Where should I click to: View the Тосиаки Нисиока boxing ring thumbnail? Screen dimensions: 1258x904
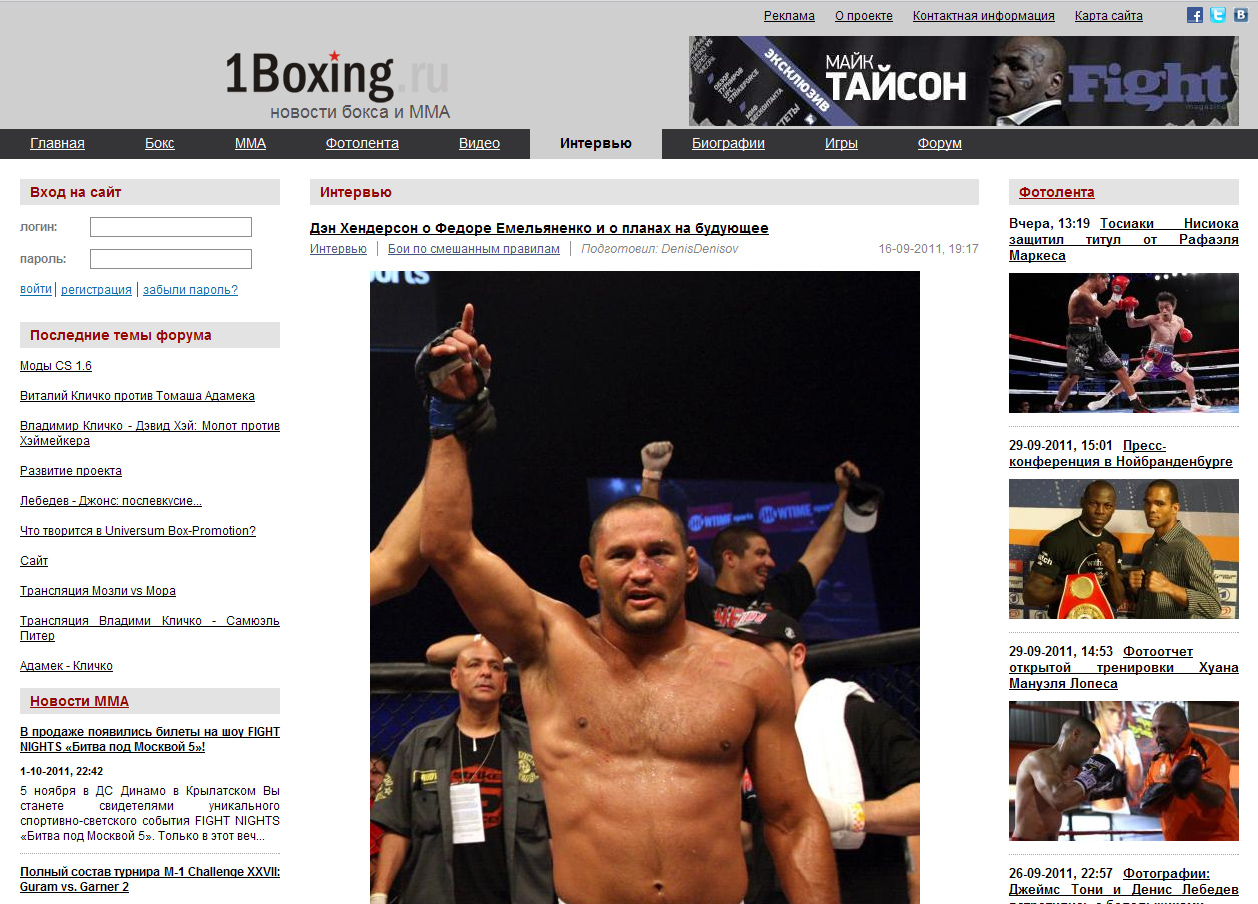click(1124, 343)
